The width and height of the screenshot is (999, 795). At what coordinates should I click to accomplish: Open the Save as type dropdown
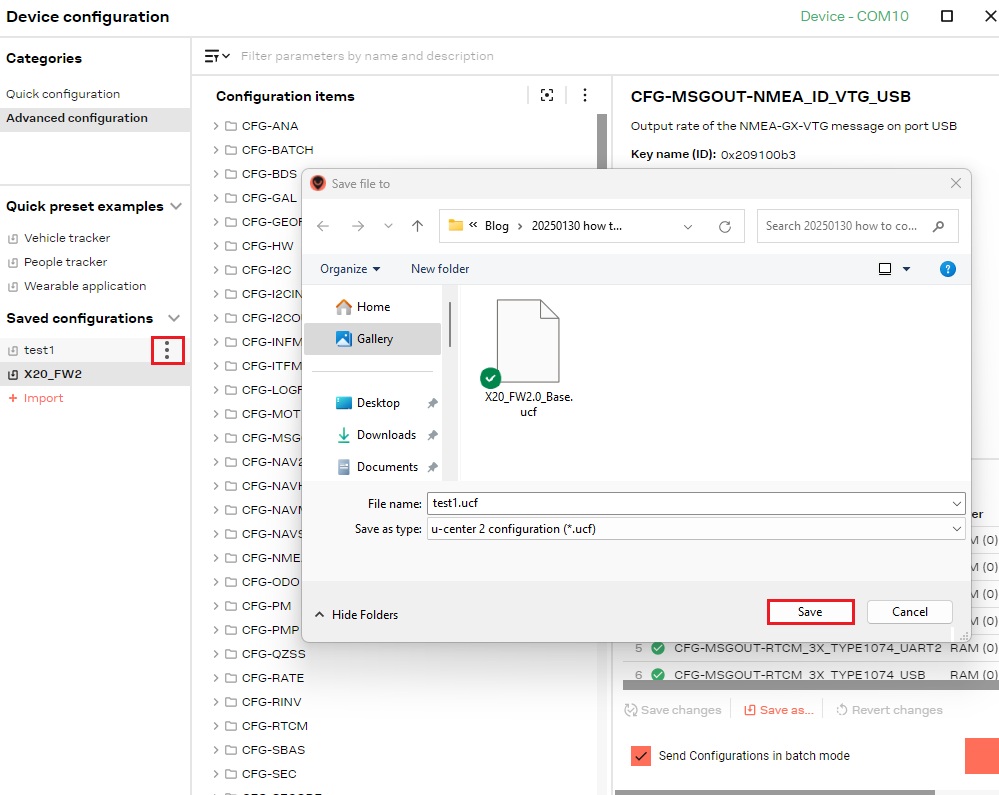point(695,529)
